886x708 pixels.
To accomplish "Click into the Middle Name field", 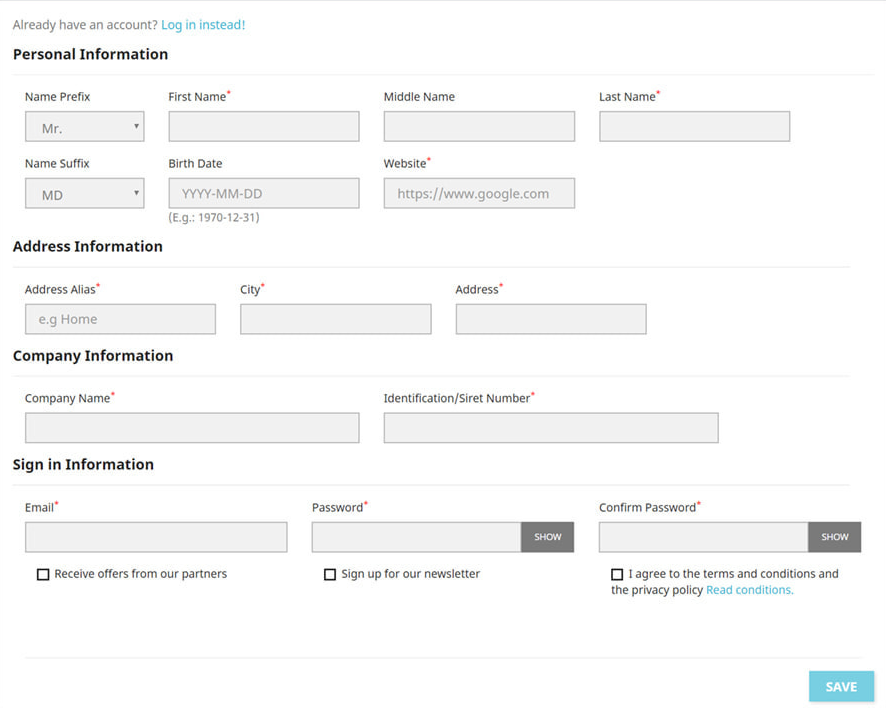I will (479, 127).
